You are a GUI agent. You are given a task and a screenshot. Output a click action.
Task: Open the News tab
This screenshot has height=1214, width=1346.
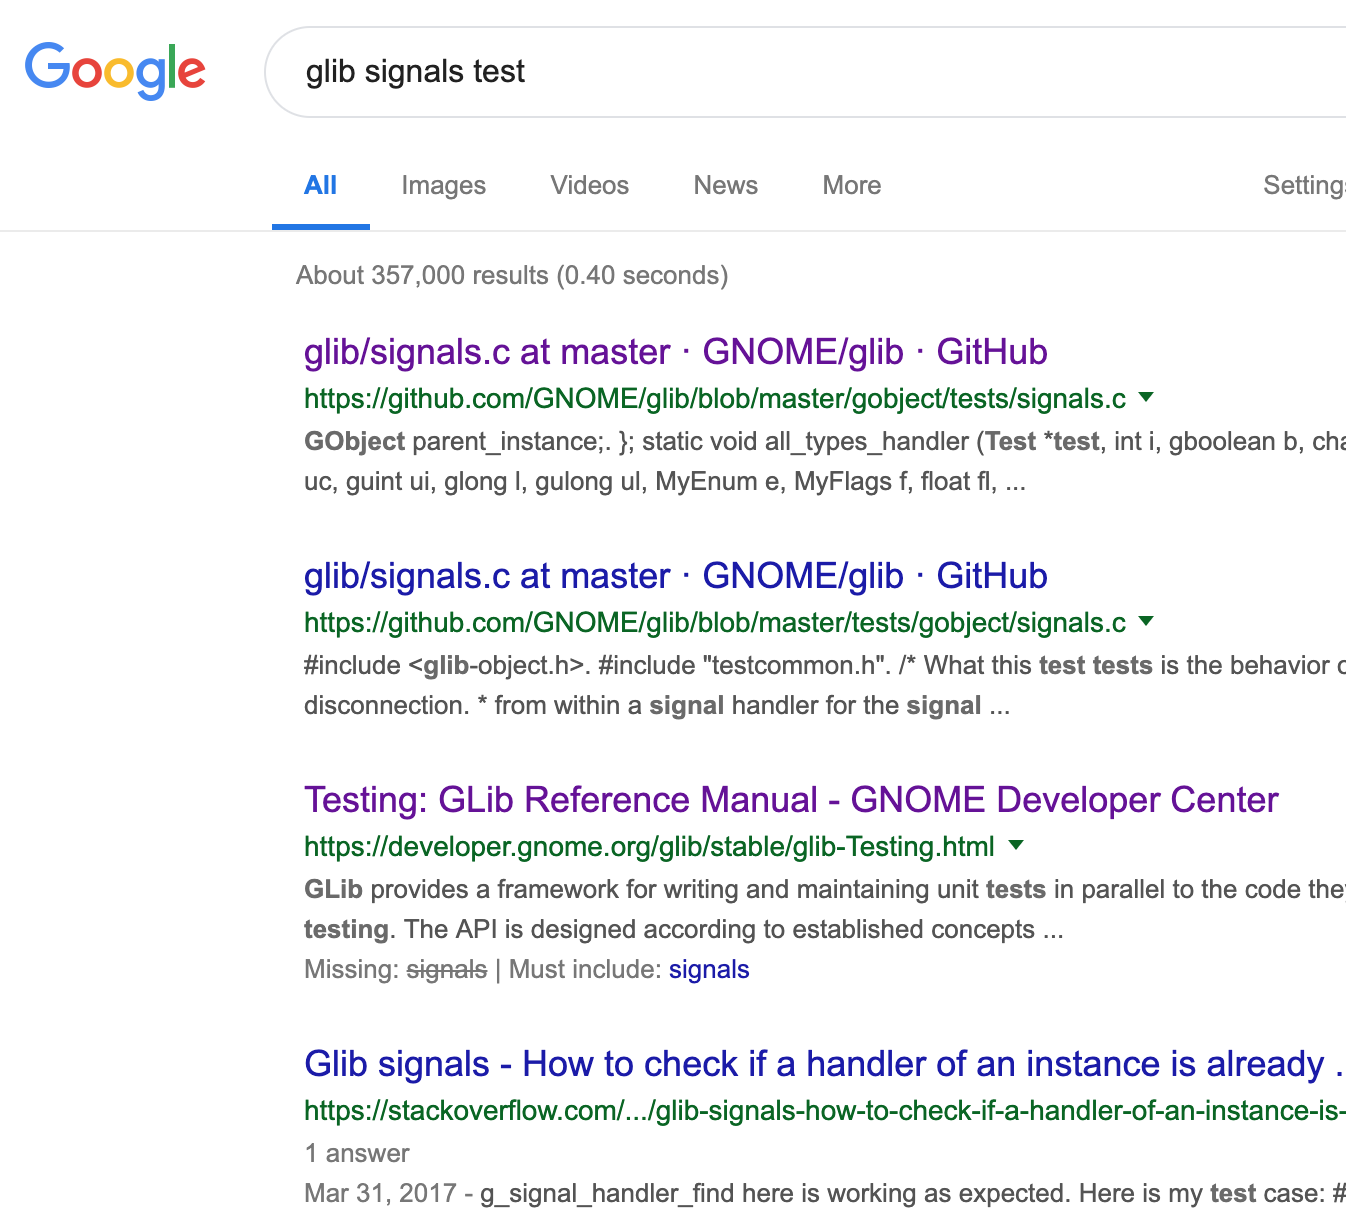point(725,185)
